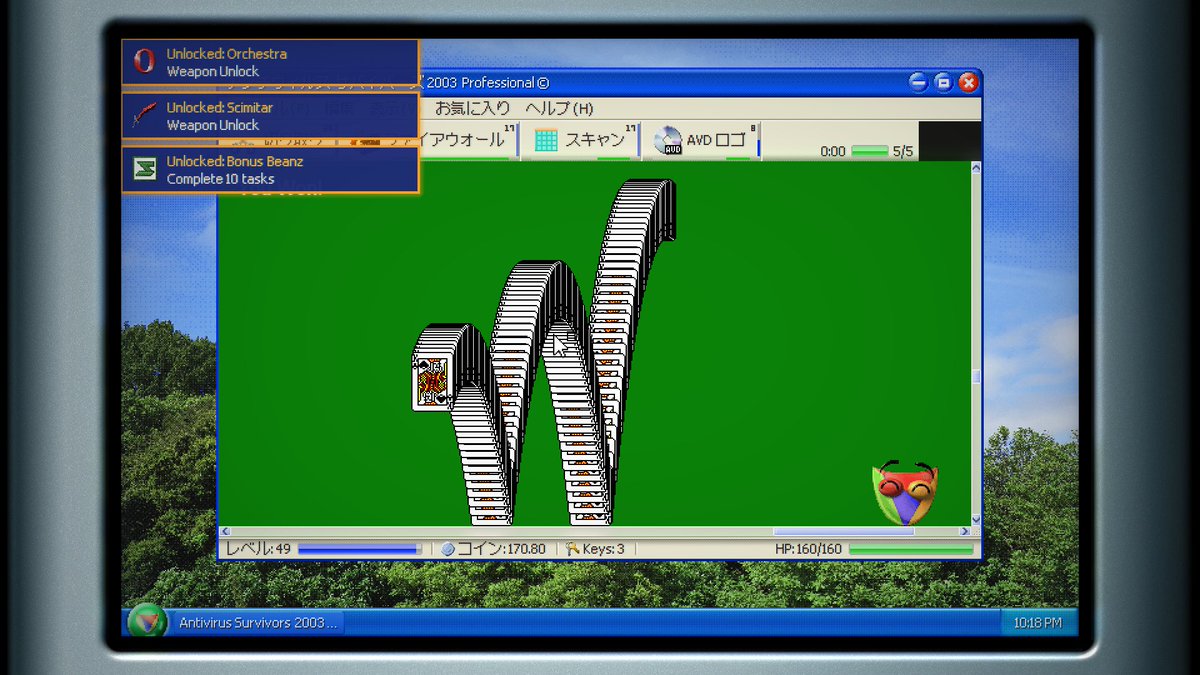
Task: Click 'Complete 10 tasks' text
Action: [x=220, y=180]
